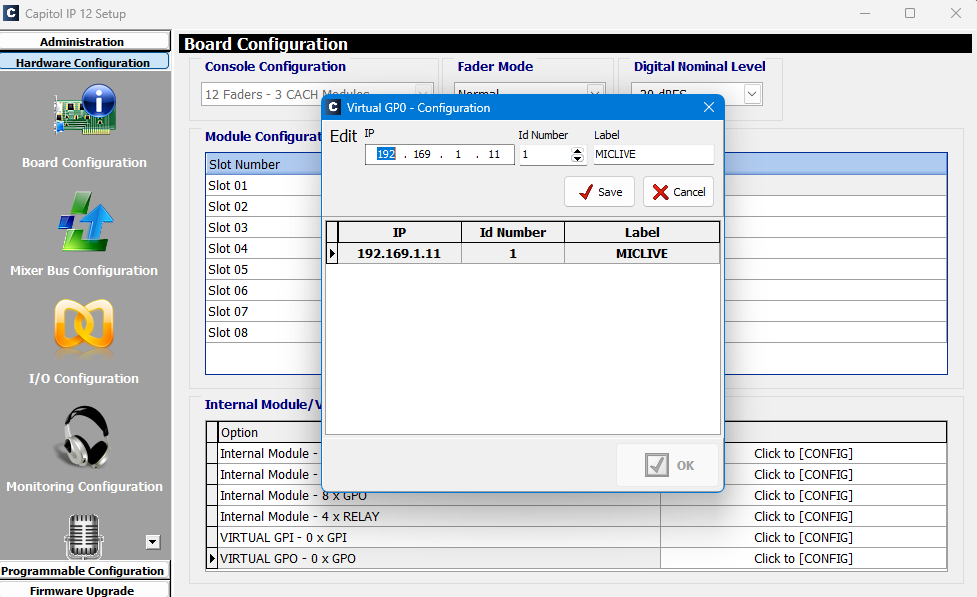Image resolution: width=977 pixels, height=597 pixels.
Task: Click CONFIG for Internal Module 4 x RELAY
Action: pos(803,517)
